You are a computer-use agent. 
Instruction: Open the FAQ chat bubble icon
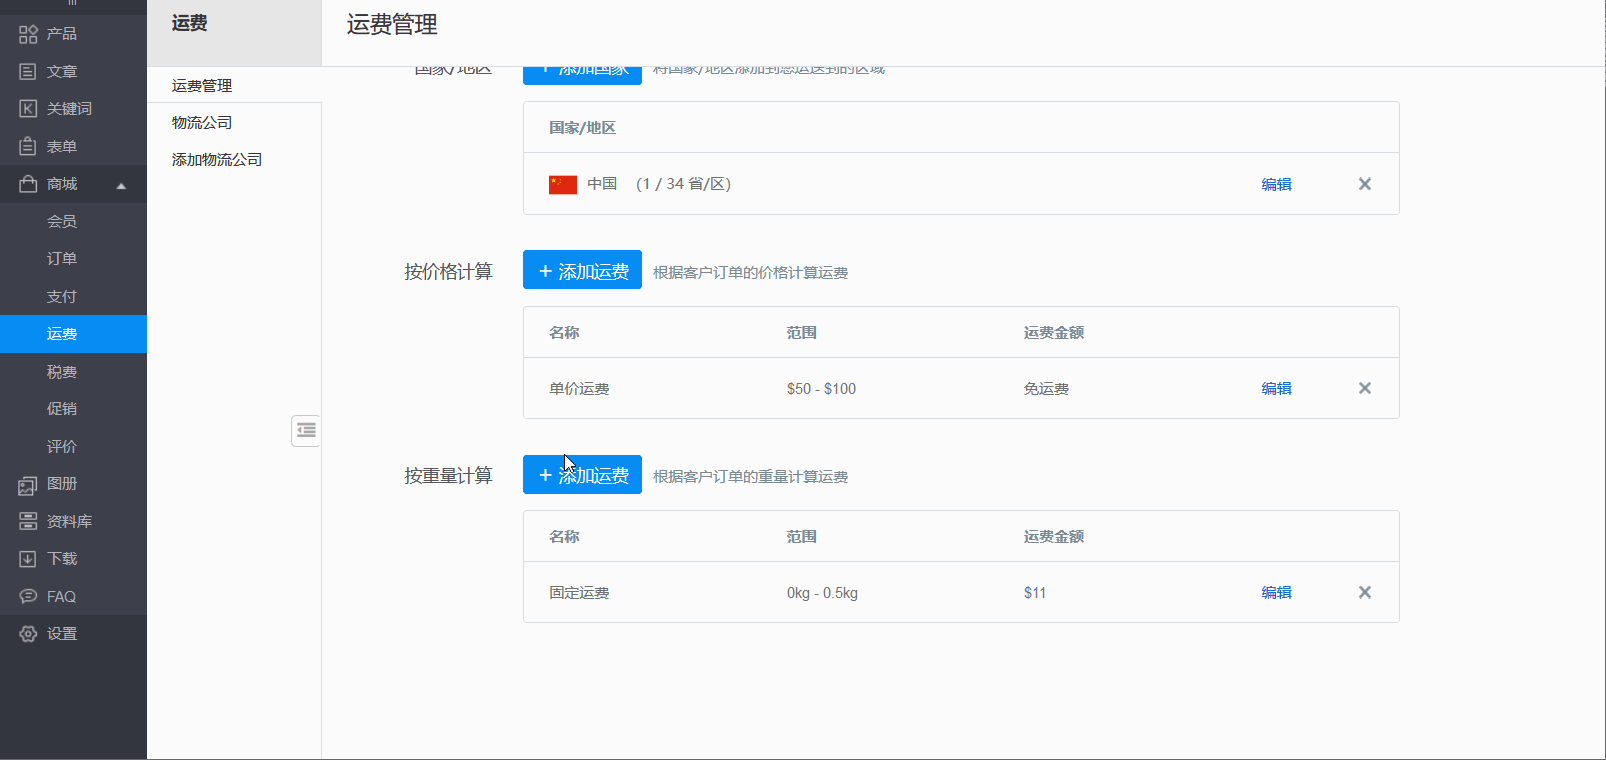coord(28,597)
